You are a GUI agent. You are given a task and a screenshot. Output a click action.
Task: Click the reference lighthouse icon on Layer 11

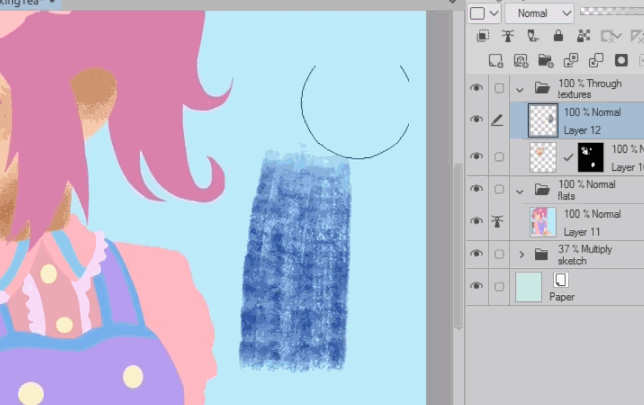pos(497,221)
